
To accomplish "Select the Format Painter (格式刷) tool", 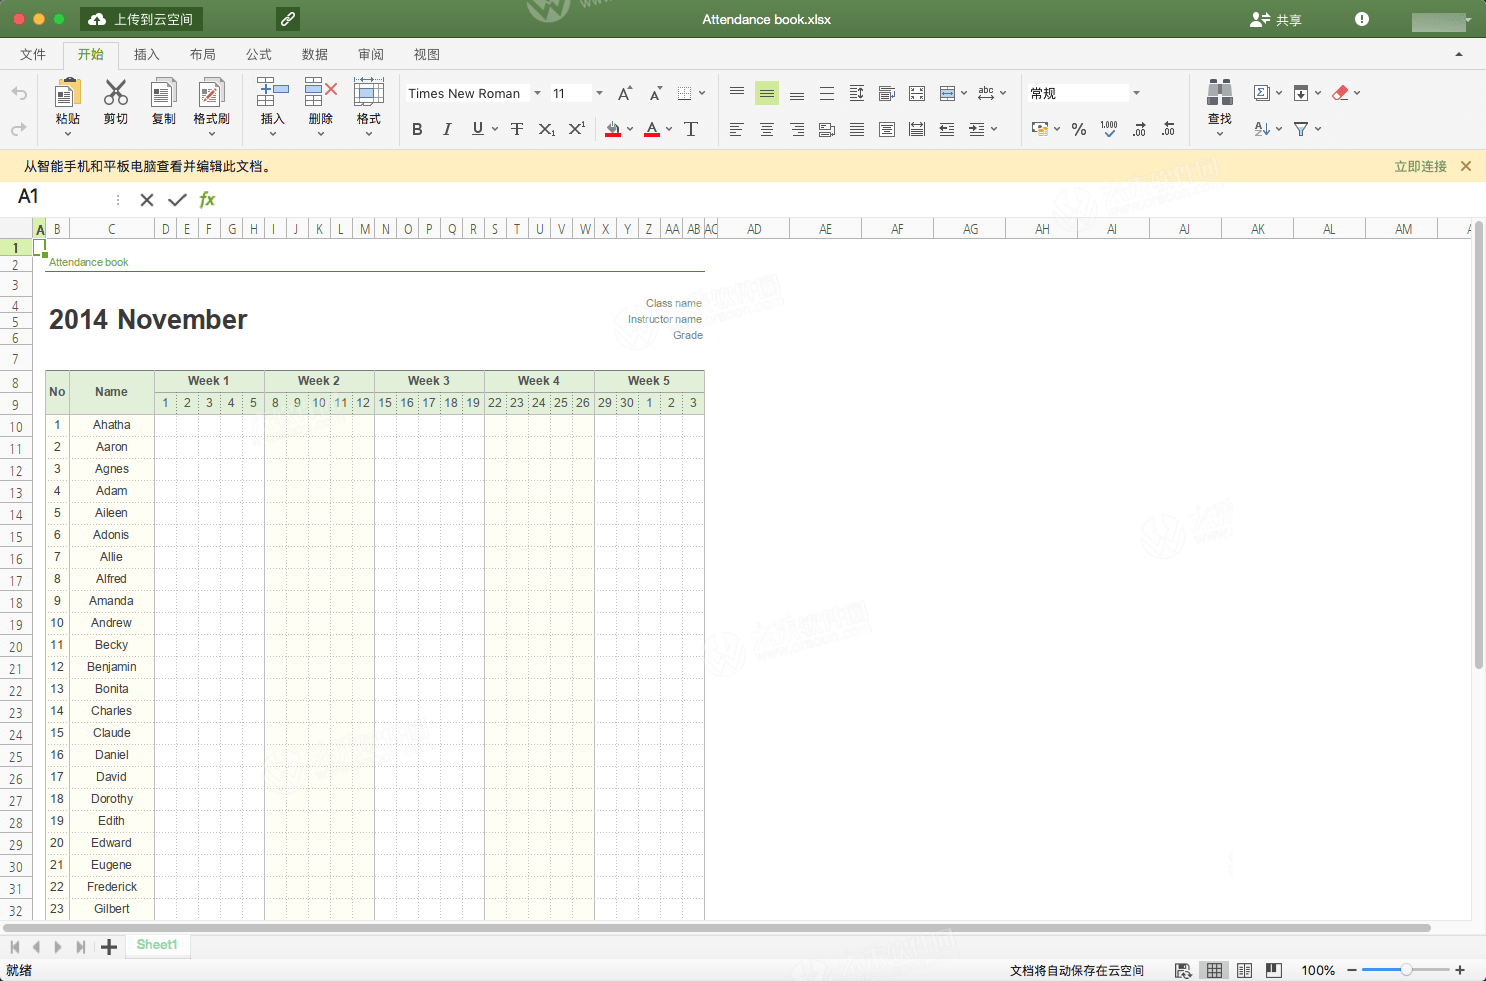I will pos(211,94).
